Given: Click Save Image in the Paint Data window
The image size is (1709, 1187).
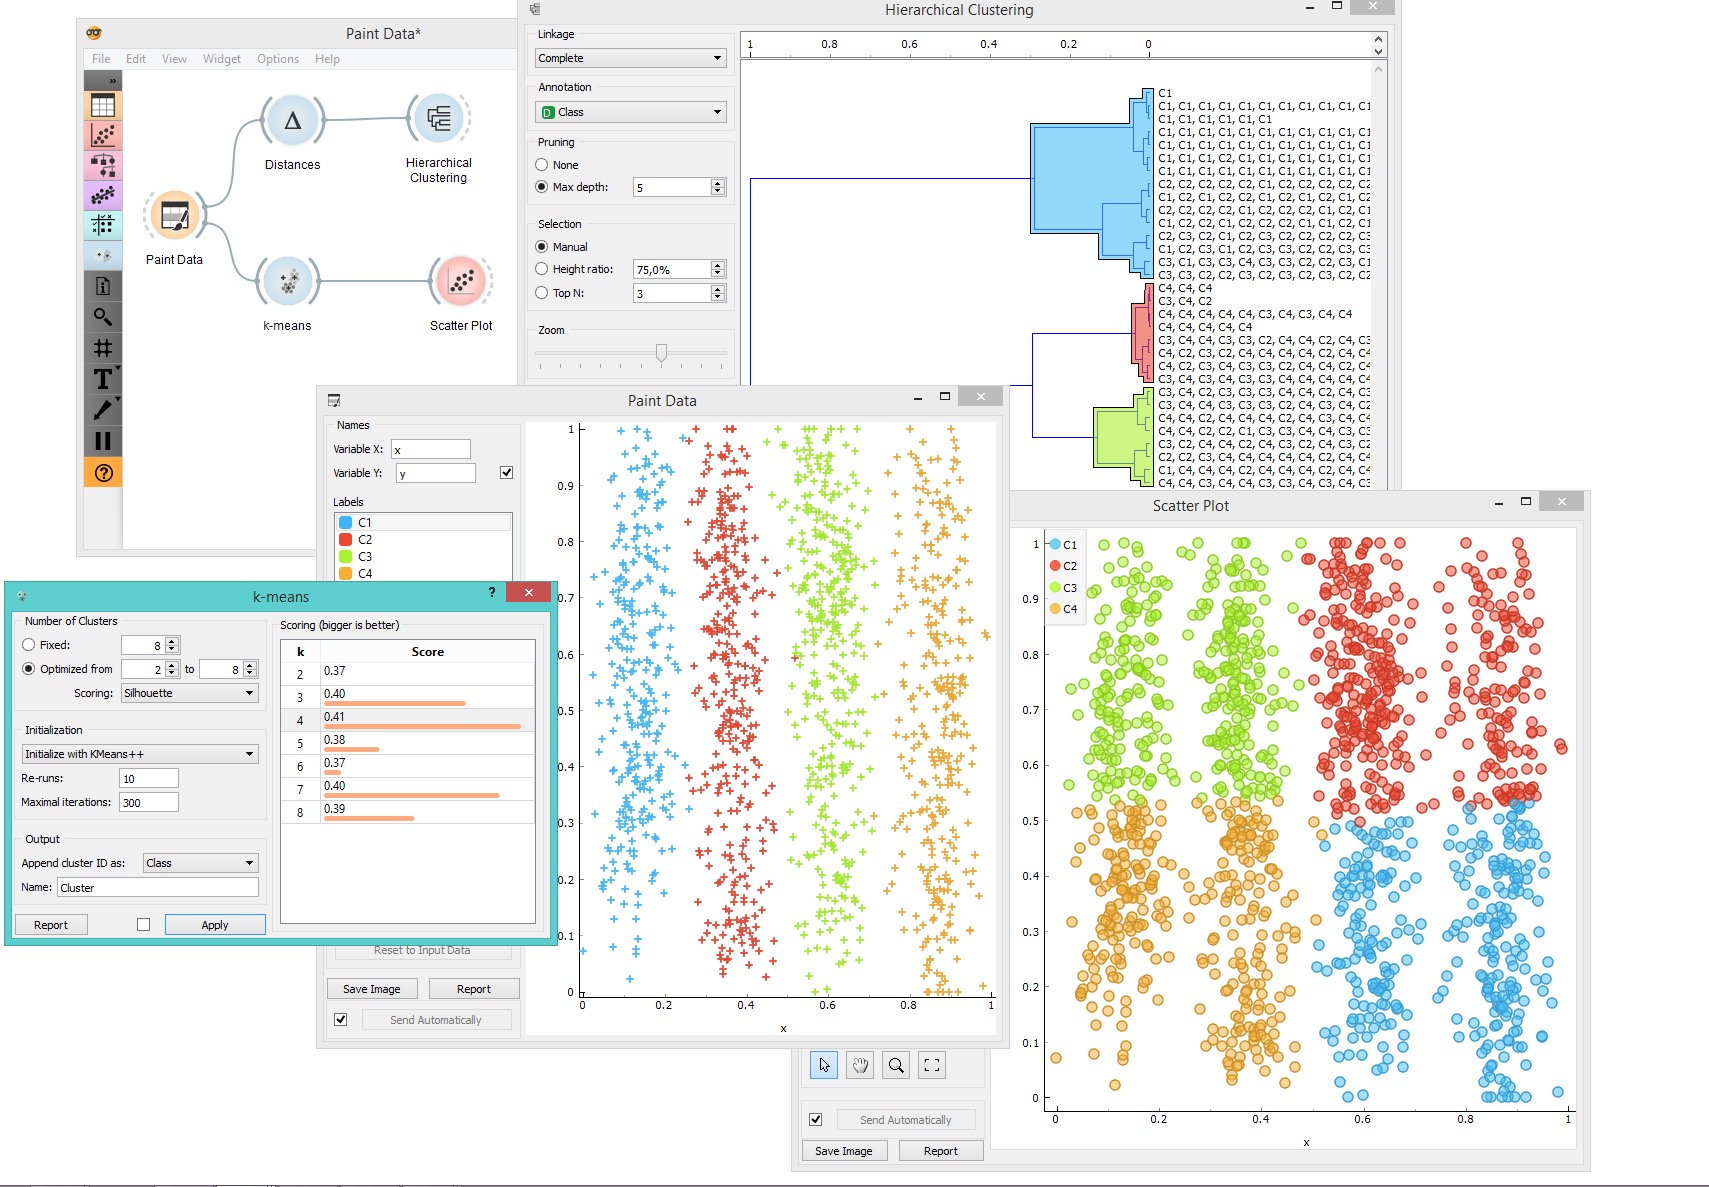Looking at the screenshot, I should point(371,989).
